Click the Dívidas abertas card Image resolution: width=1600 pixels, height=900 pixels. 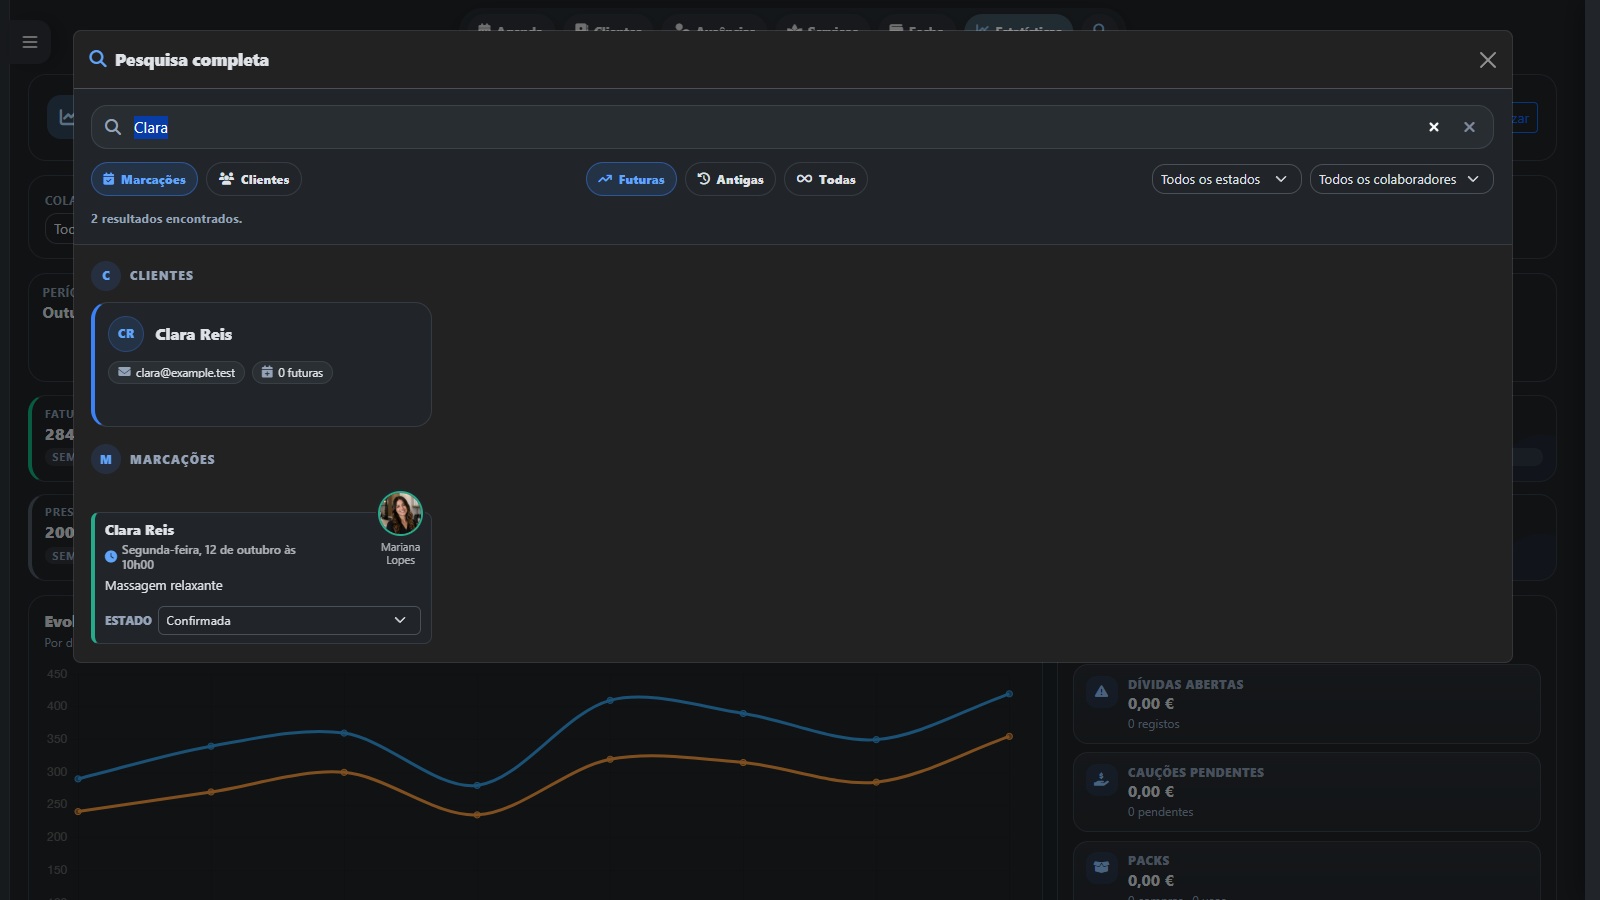click(x=1306, y=703)
